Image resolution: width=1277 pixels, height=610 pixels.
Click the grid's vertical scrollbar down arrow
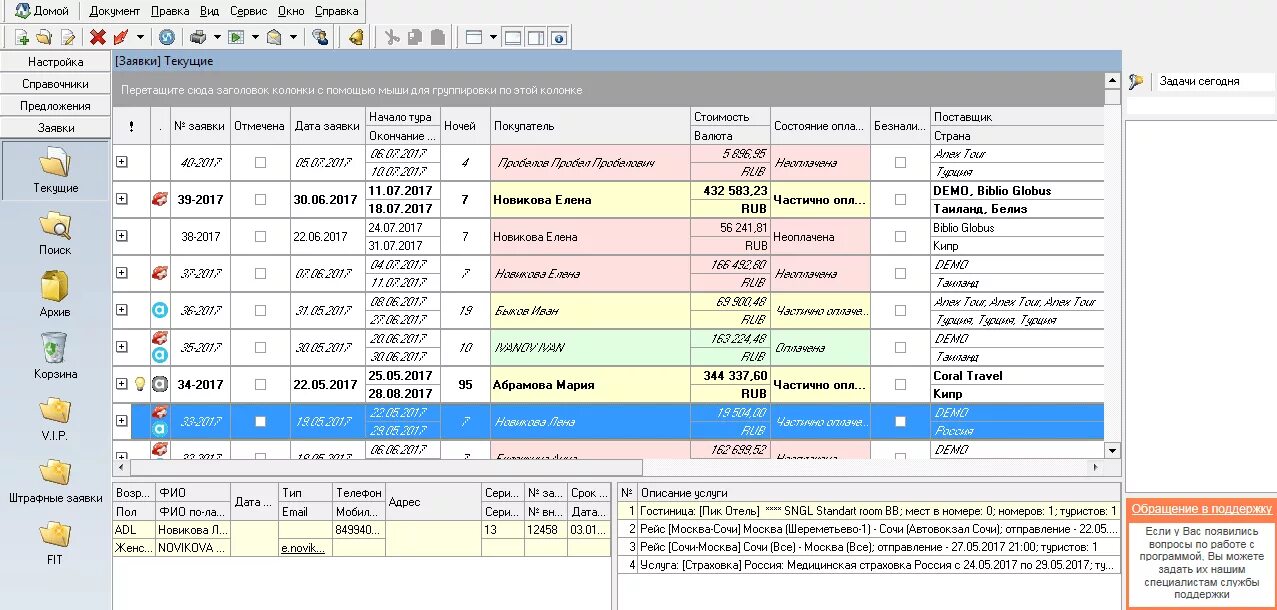[1112, 450]
